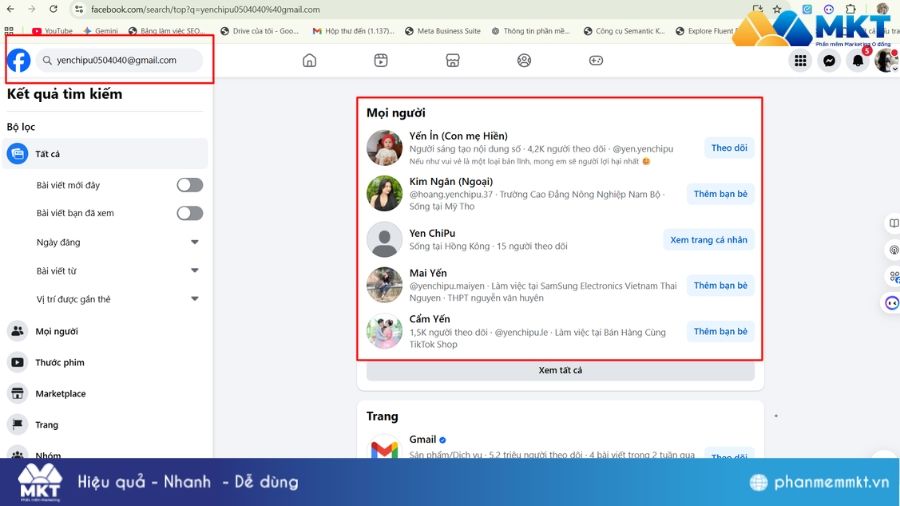The image size is (900, 506).
Task: Open the Yen ChiPu profile name
Action: (432, 233)
